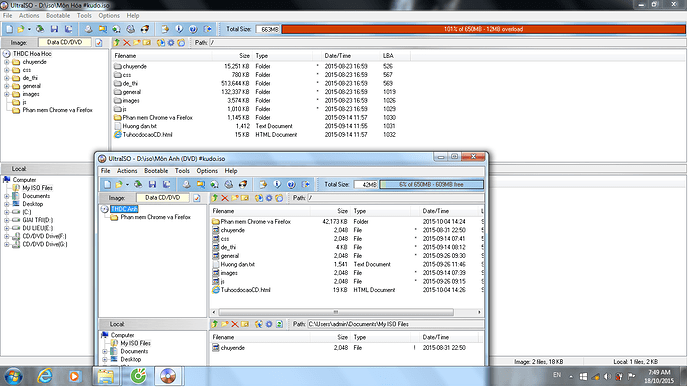Sort by Size column header in Môn Anh list
The width and height of the screenshot is (690, 387).
(330, 211)
